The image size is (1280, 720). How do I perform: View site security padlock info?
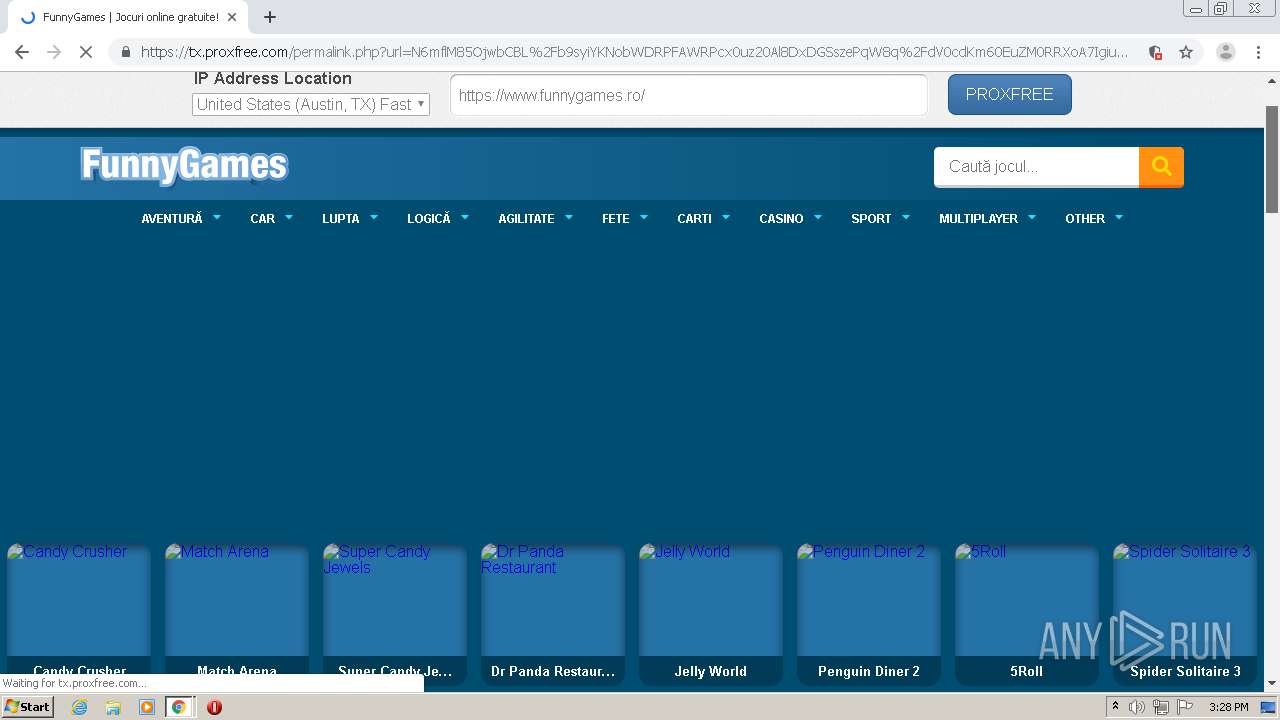pyautogui.click(x=125, y=52)
